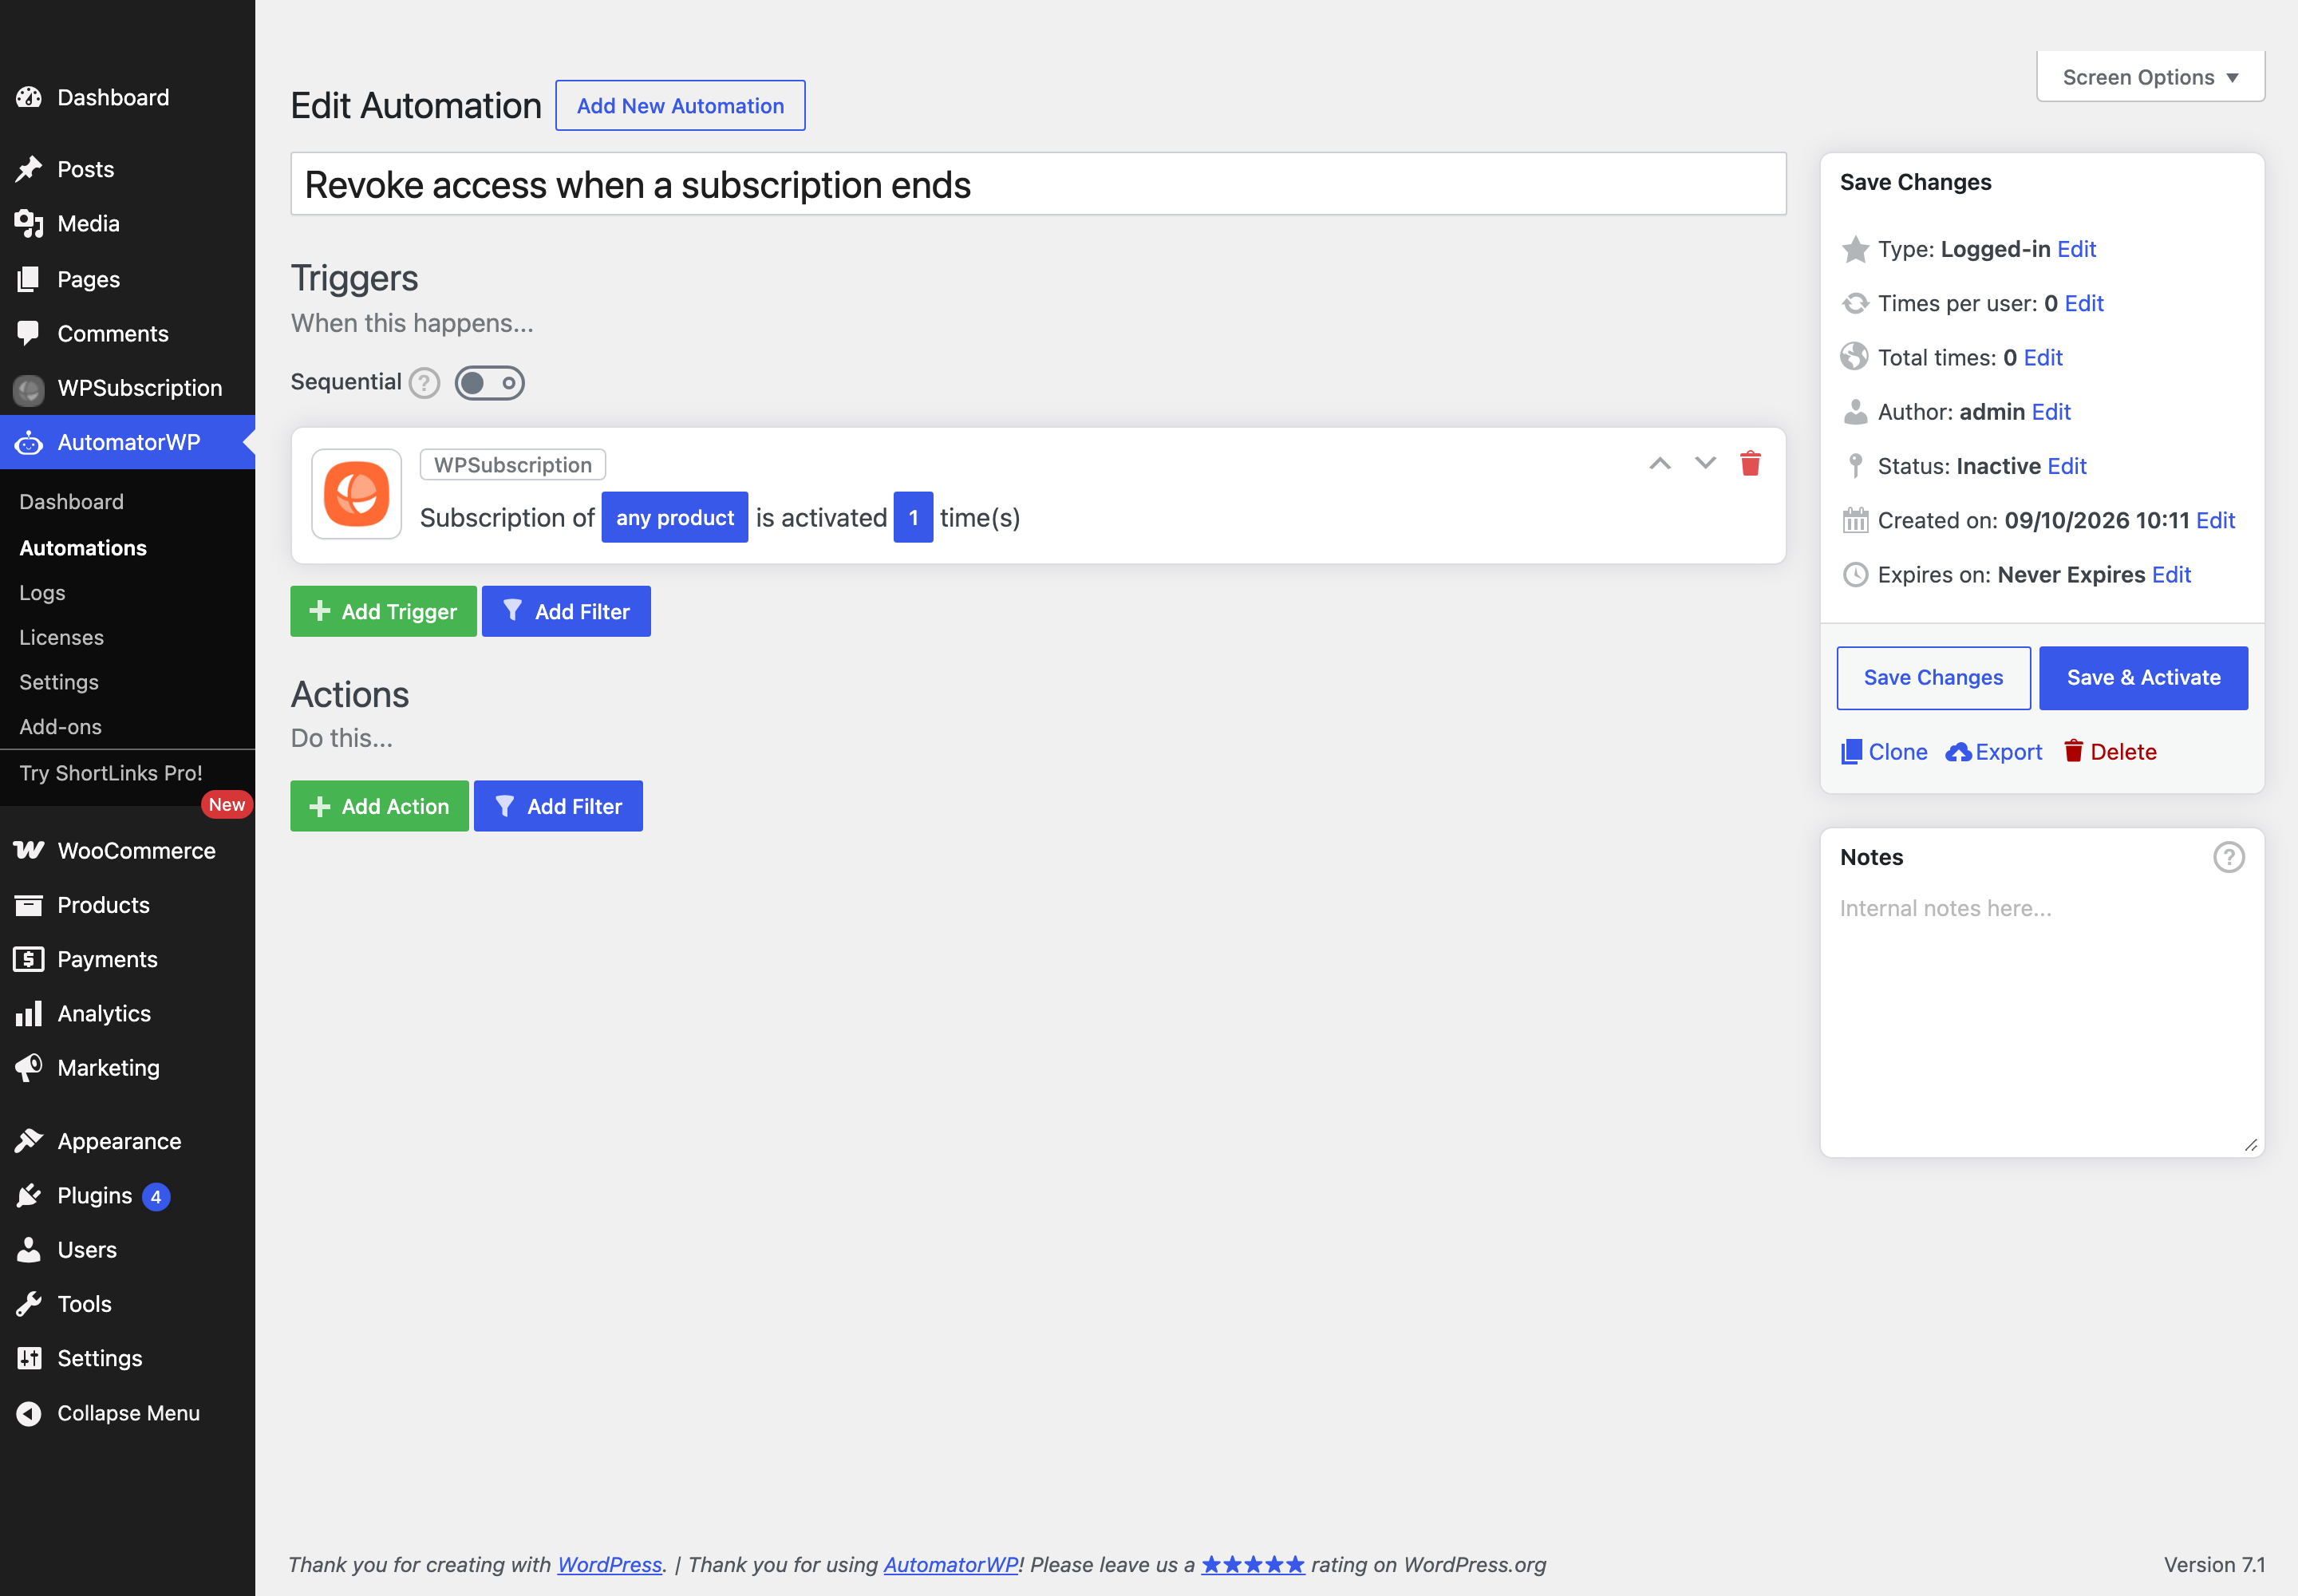Move trigger down with the down chevron
Screen dimensions: 2298x1596
(x=1705, y=464)
